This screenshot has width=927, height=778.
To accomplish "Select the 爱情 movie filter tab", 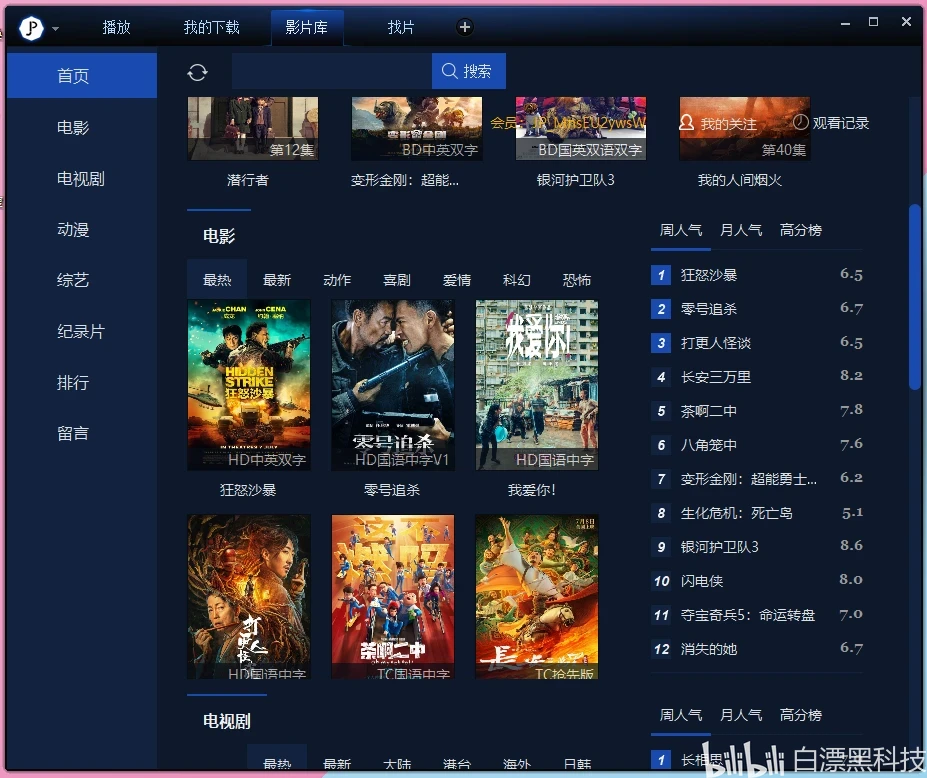I will [x=457, y=280].
